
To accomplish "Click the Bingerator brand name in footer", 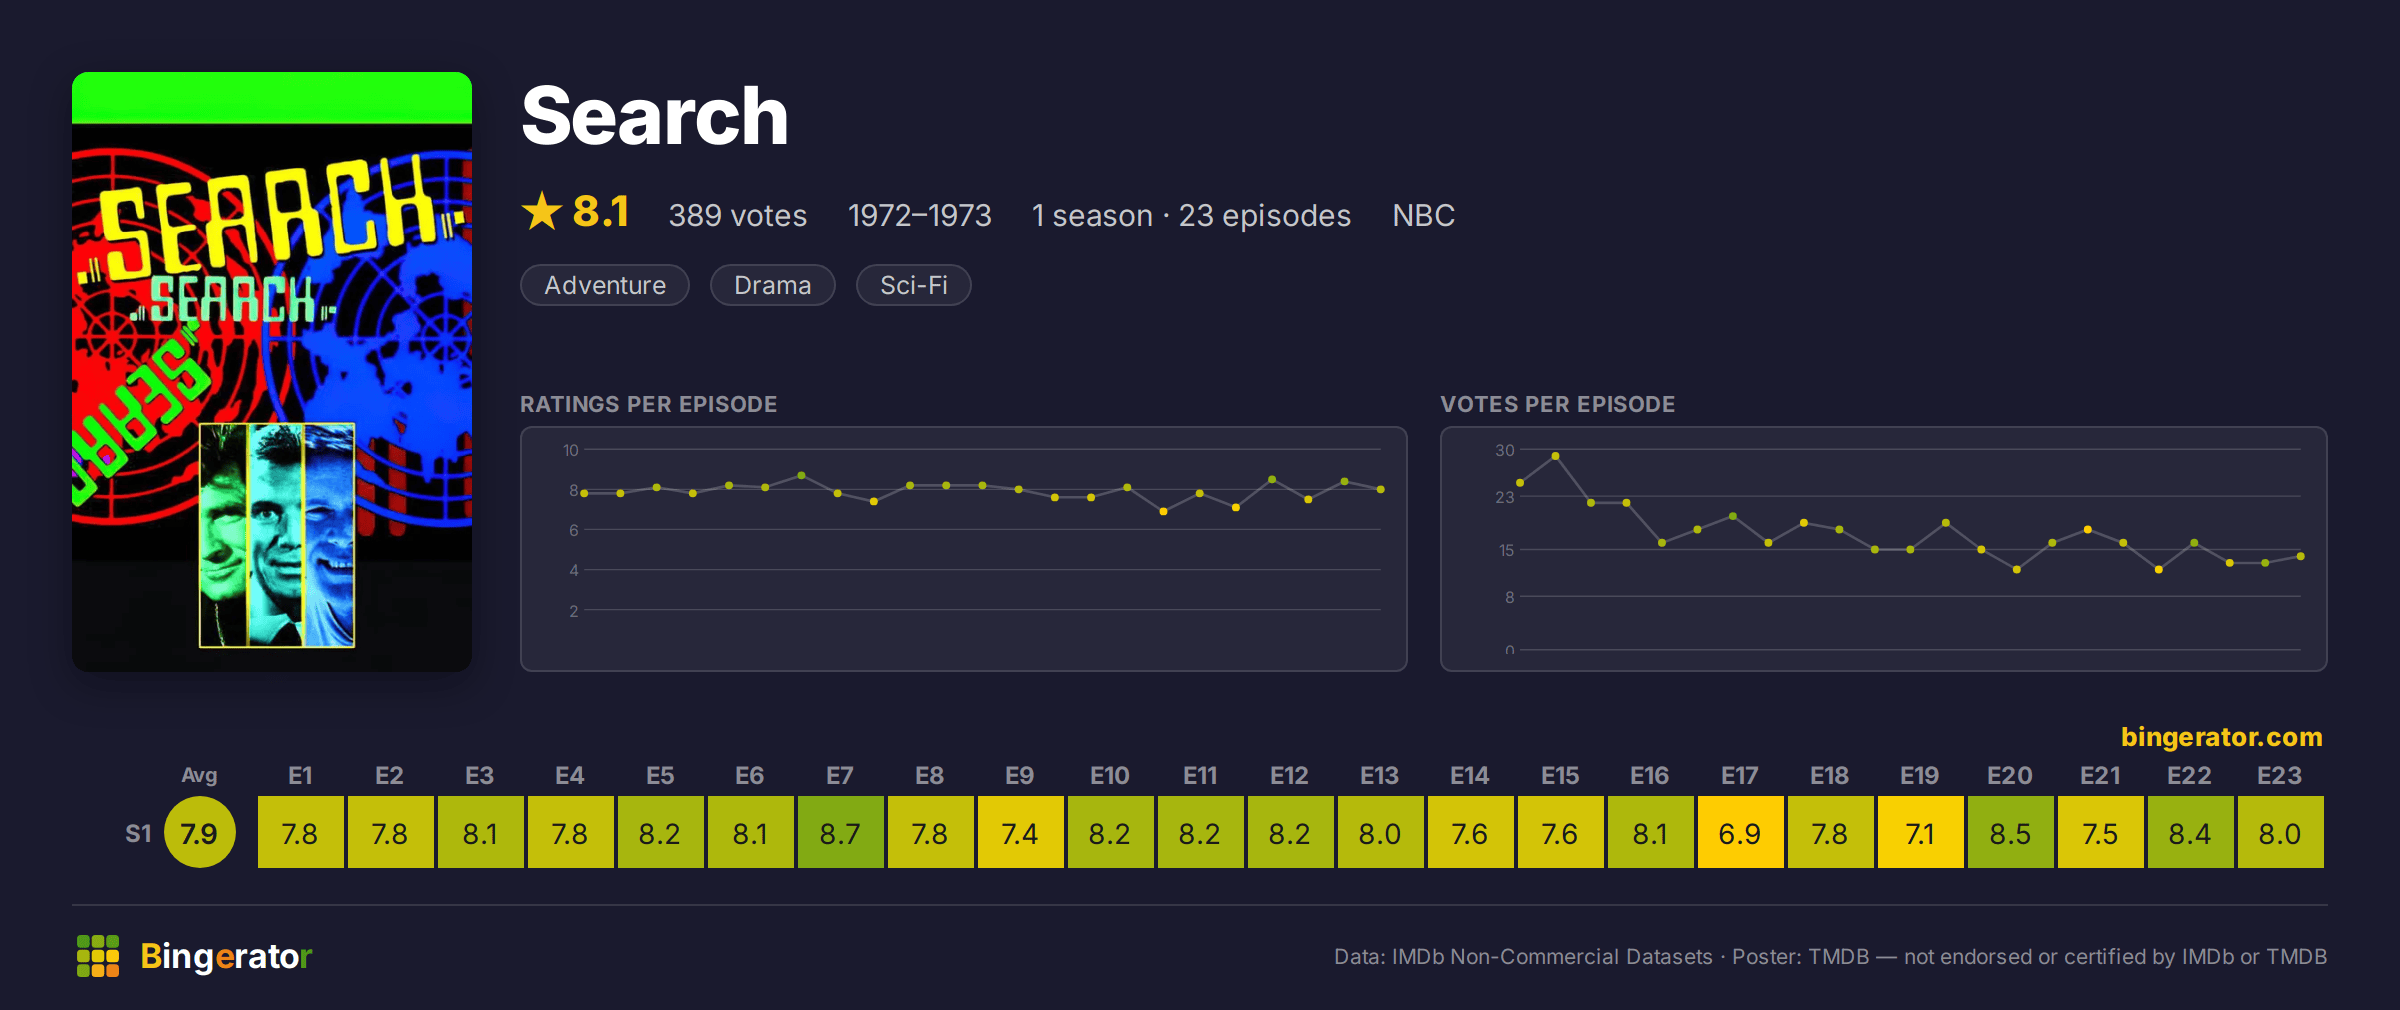I will click(226, 956).
